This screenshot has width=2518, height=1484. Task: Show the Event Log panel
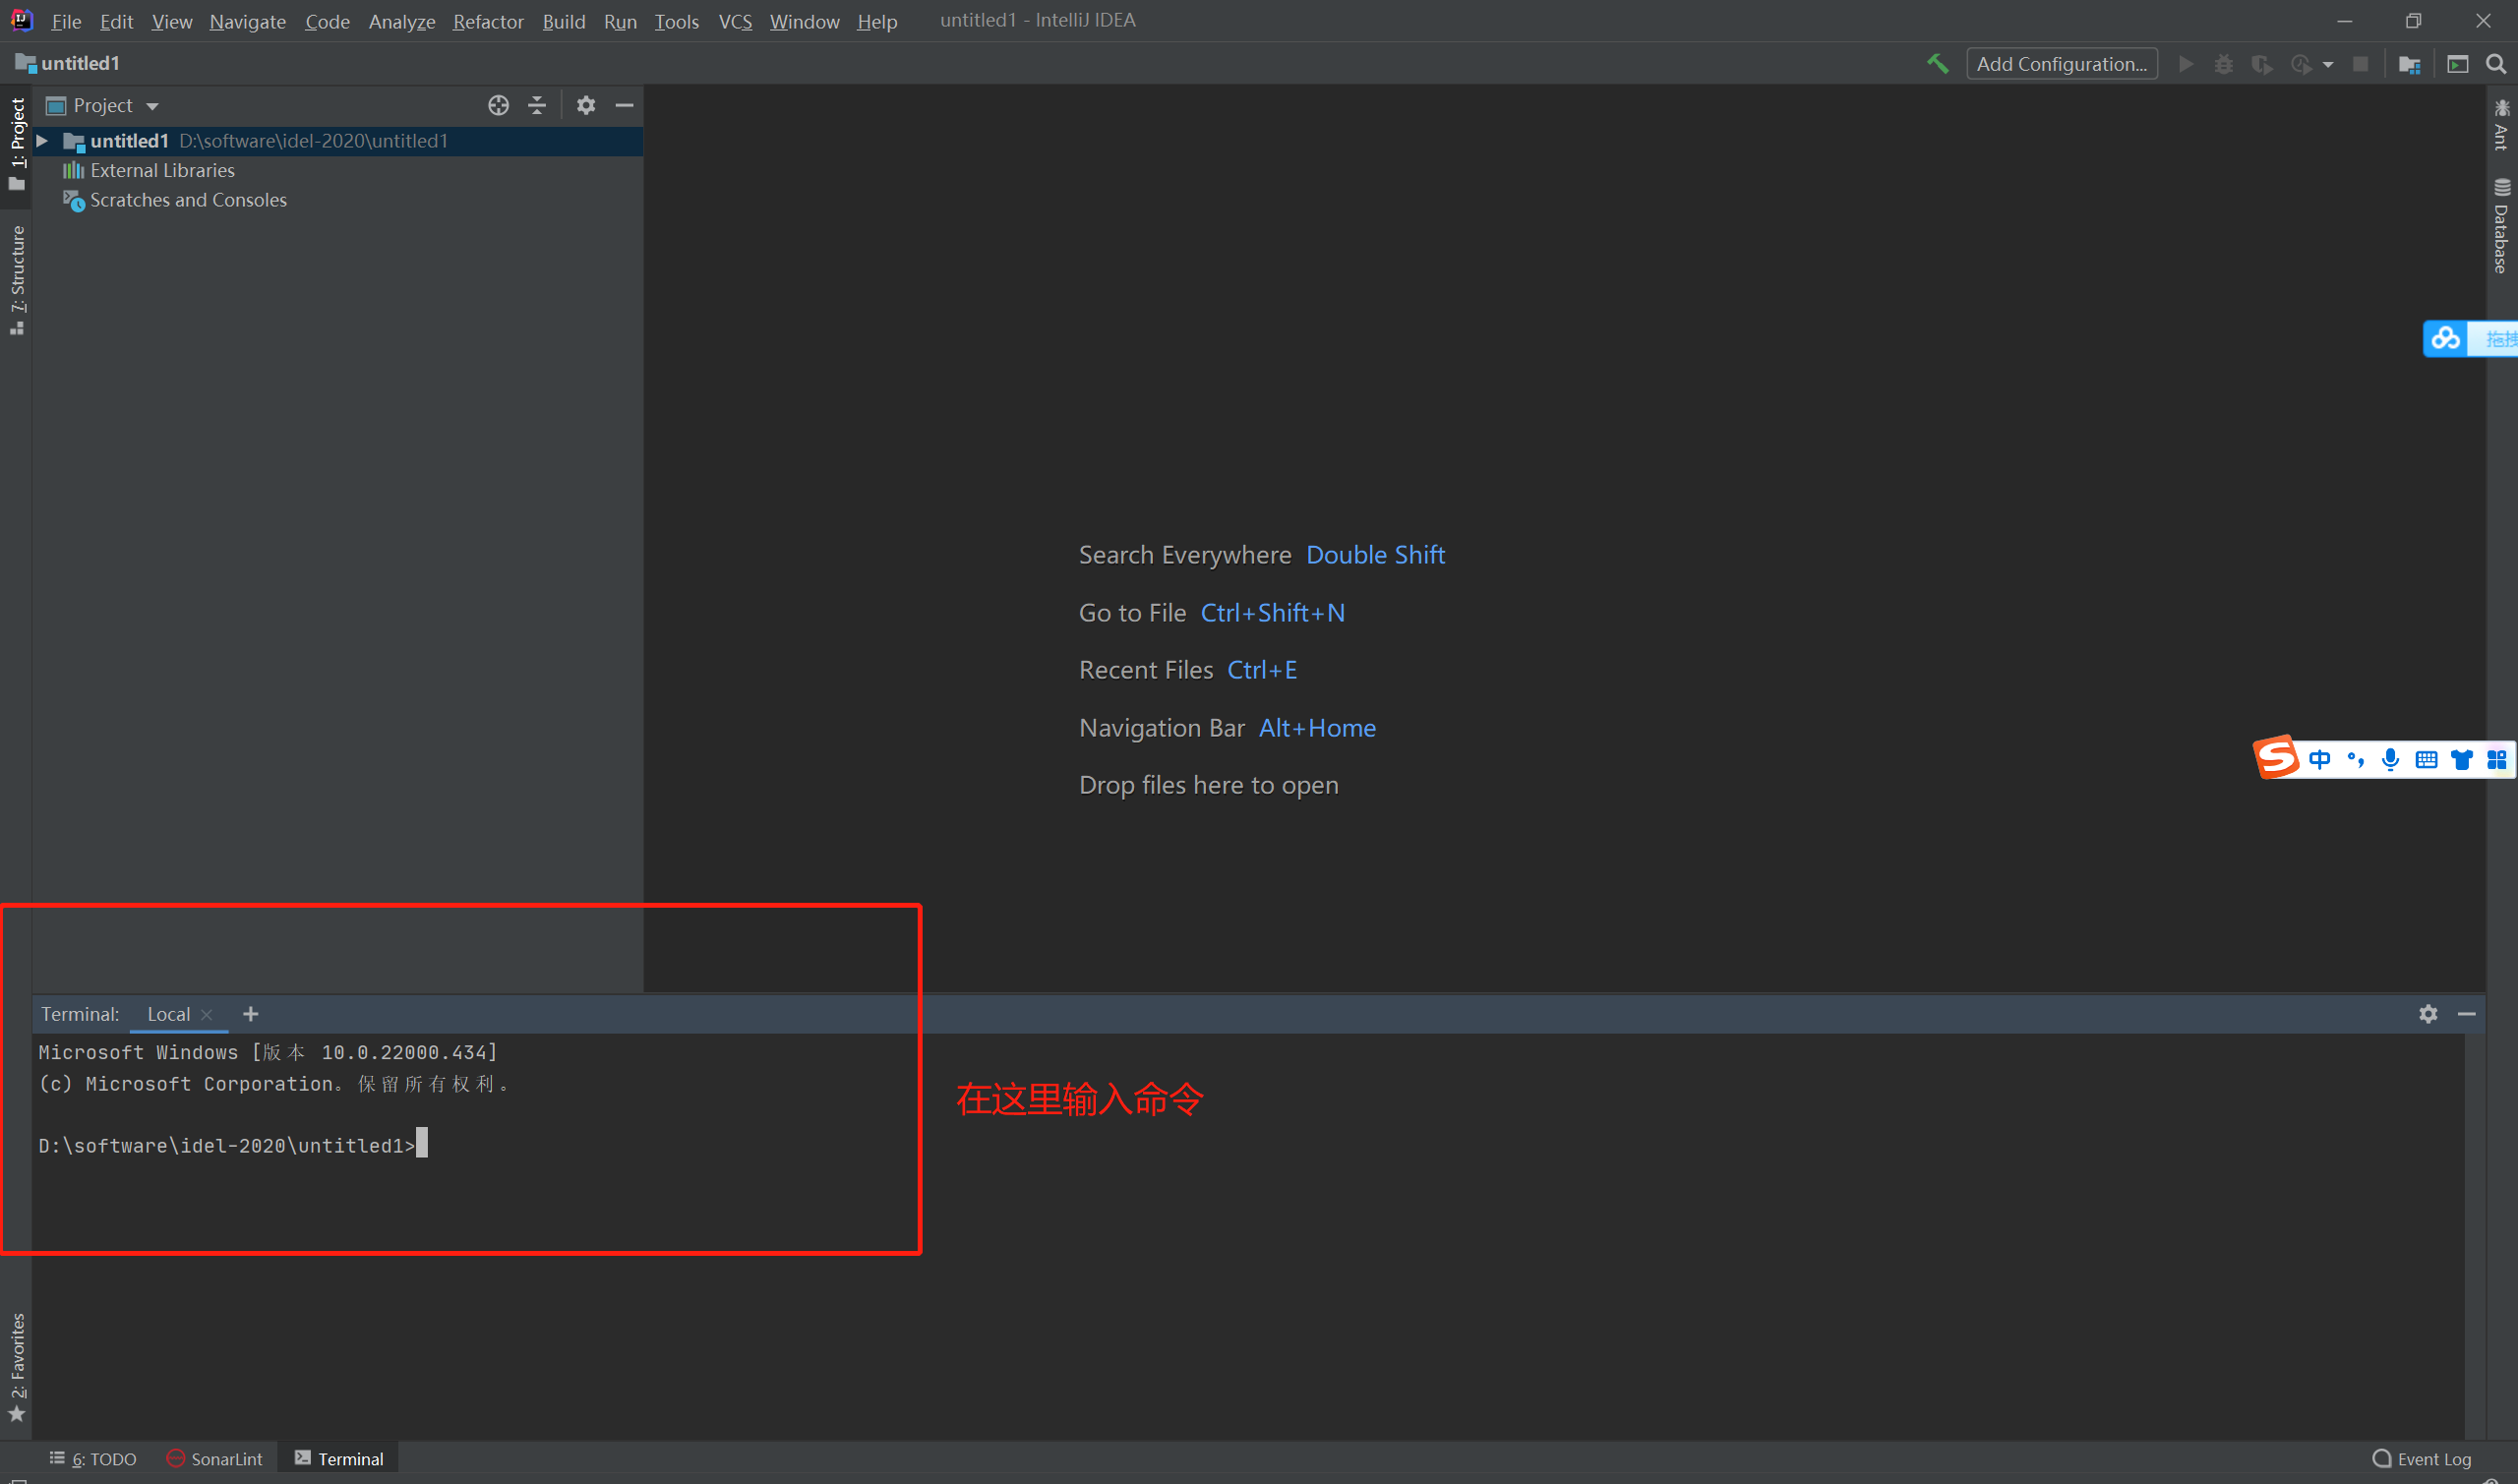(x=2432, y=1459)
